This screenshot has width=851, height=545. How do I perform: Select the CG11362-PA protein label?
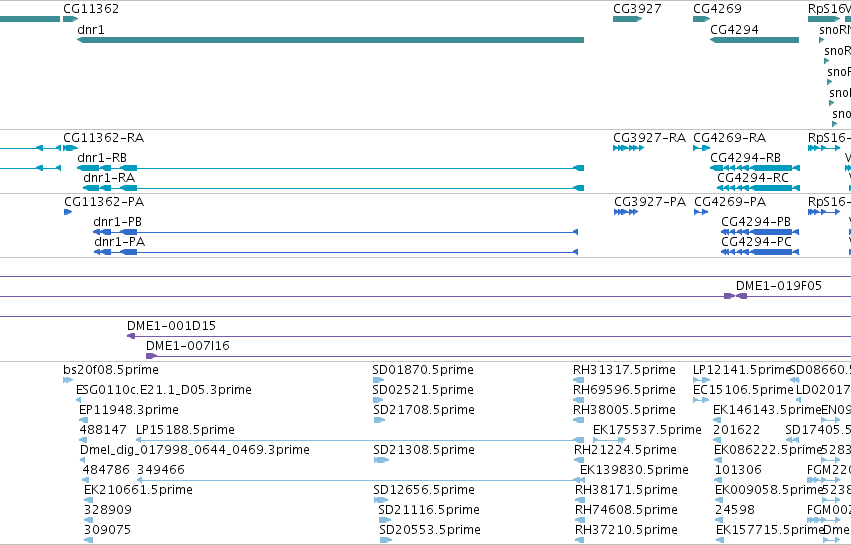[x=104, y=202]
